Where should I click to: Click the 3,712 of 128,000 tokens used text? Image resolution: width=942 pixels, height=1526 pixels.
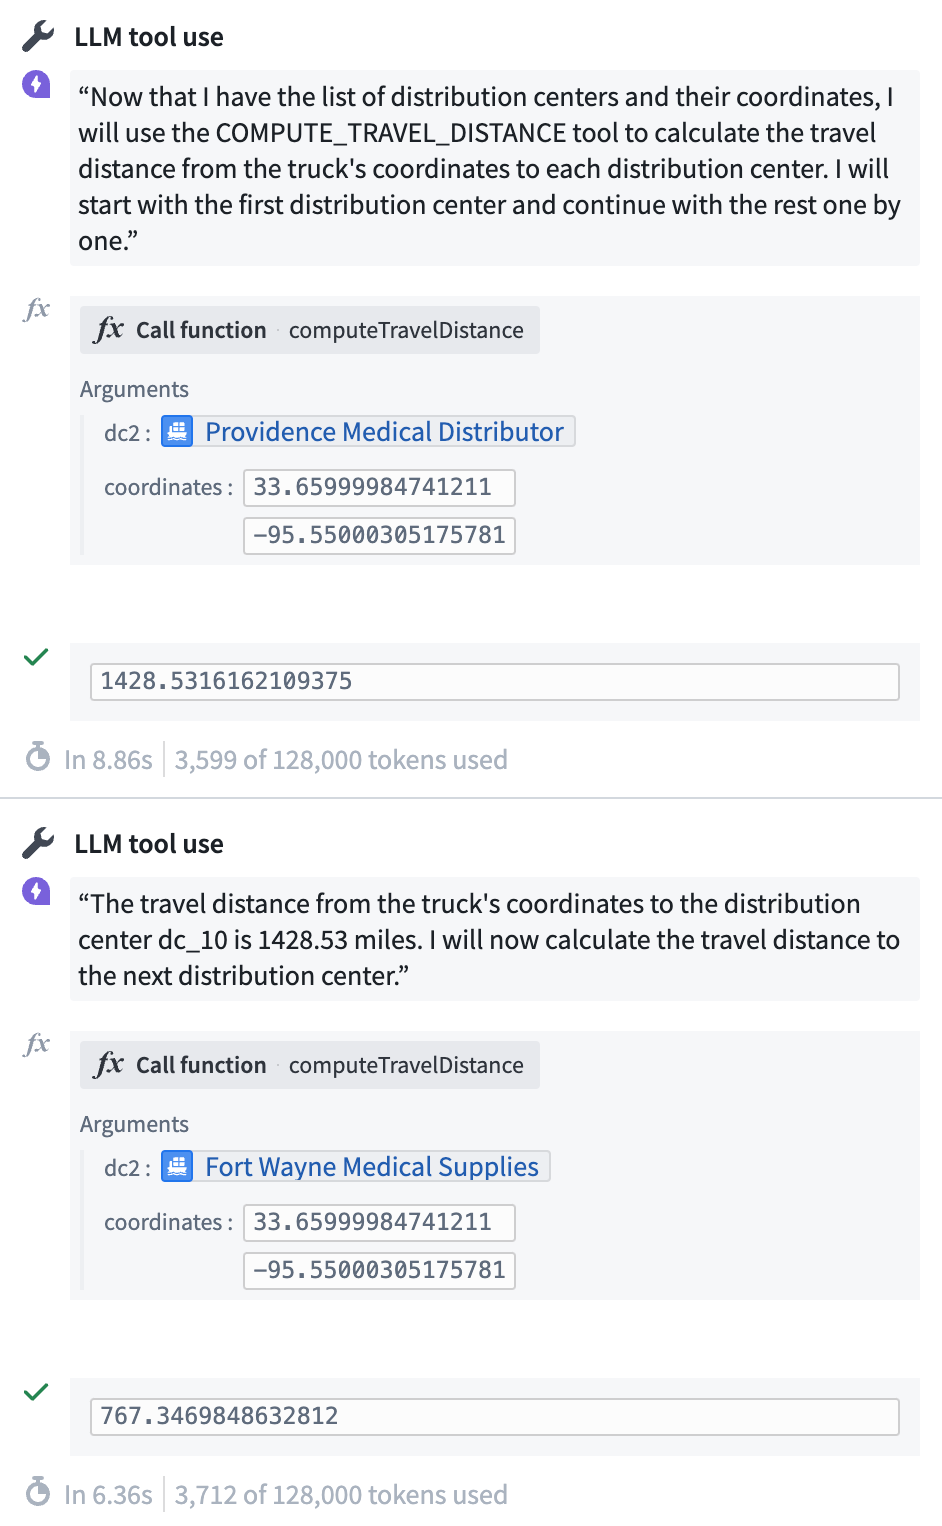[341, 1495]
